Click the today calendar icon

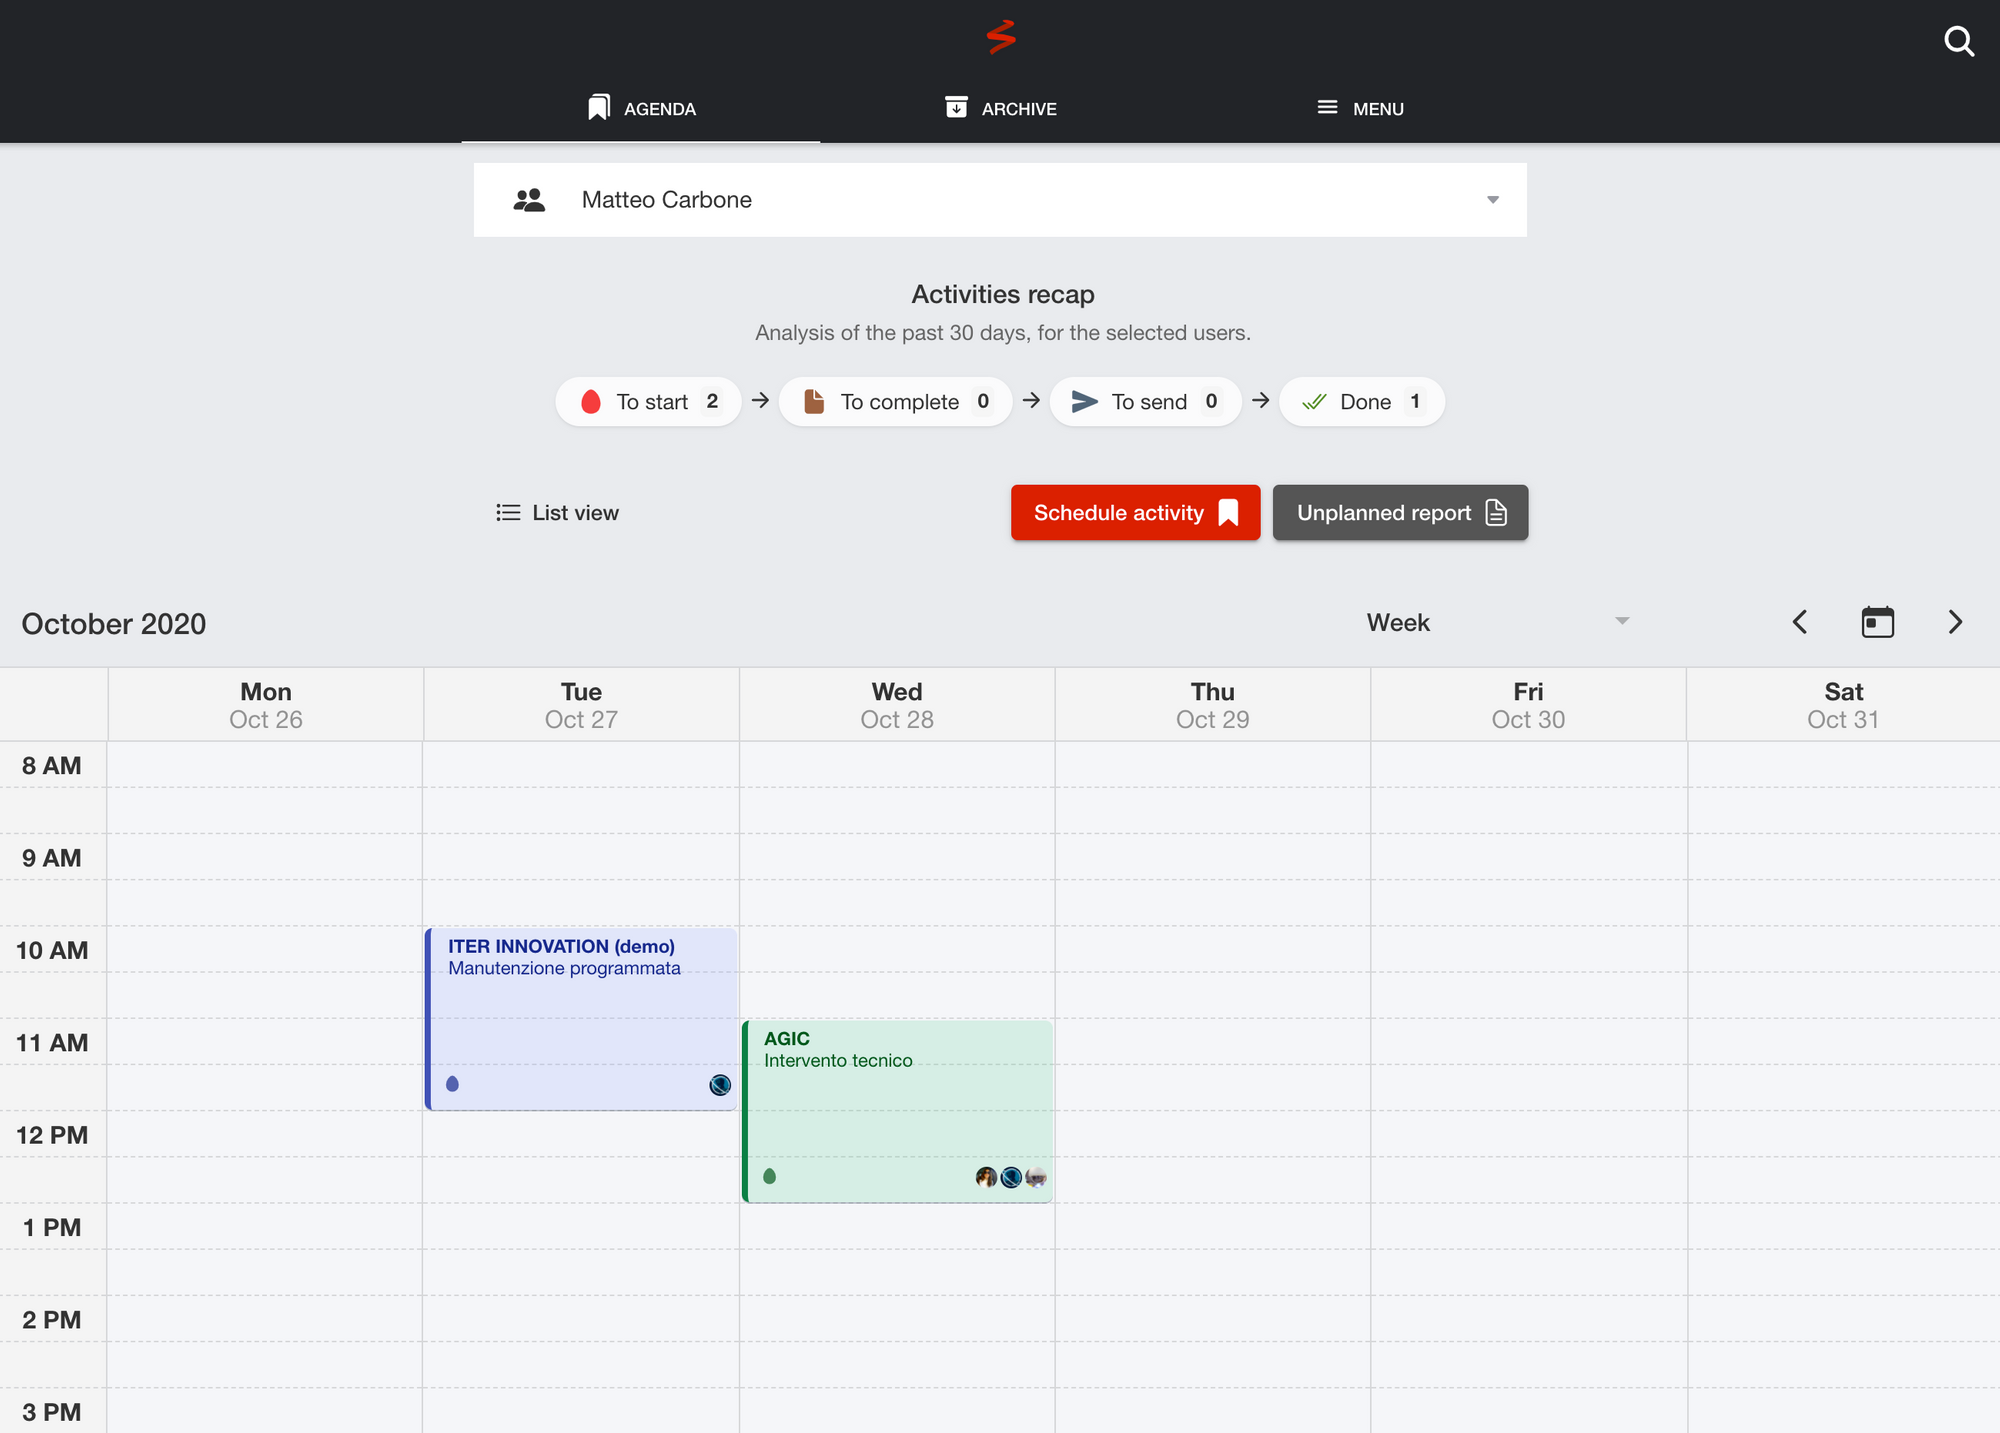tap(1877, 622)
